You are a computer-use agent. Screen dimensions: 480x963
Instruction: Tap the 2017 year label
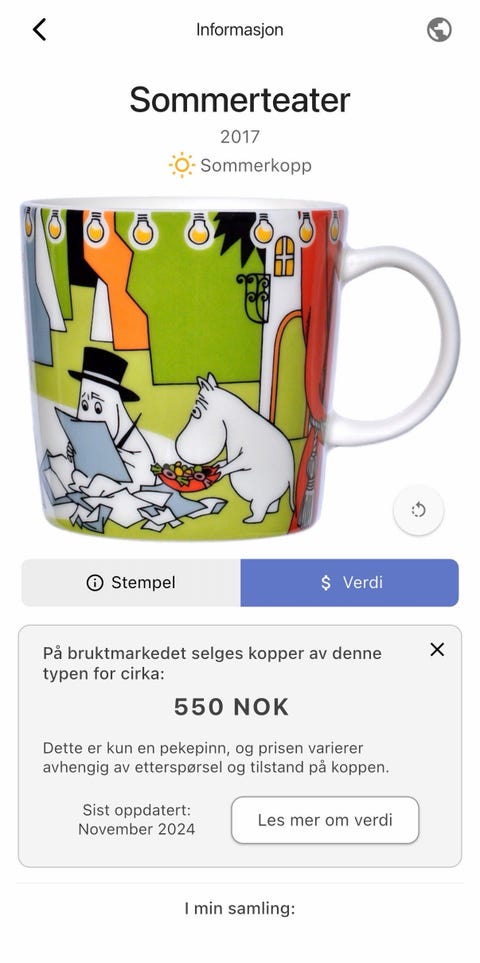(240, 136)
